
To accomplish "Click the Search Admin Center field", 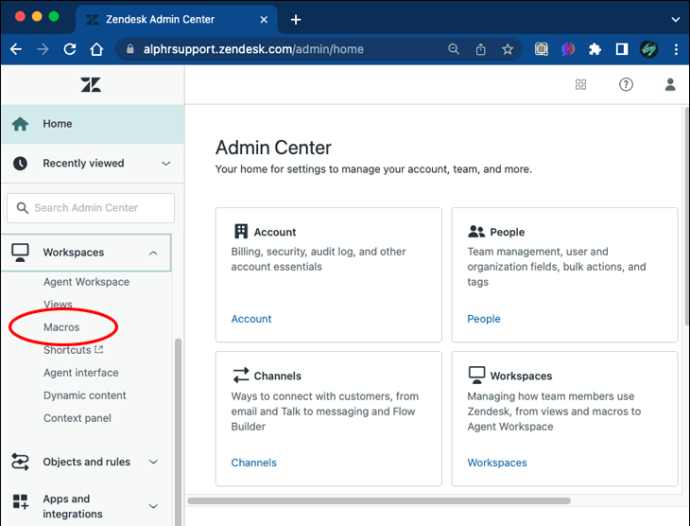I will click(x=91, y=208).
